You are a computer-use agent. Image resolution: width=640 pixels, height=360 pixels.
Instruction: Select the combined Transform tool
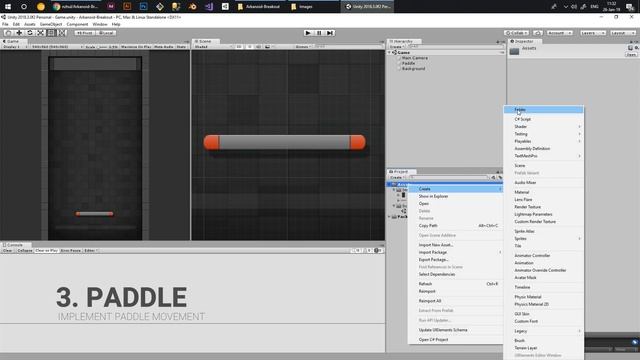[62, 33]
